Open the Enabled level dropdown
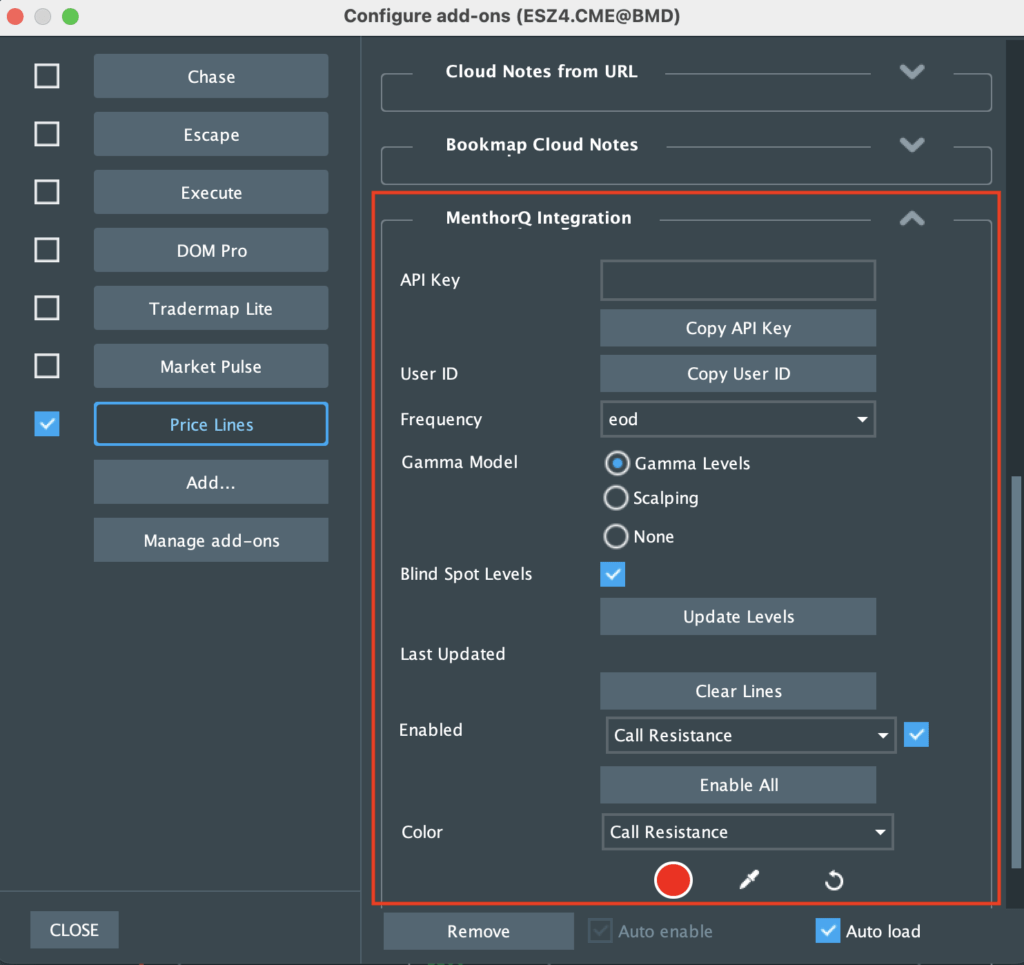Image resolution: width=1024 pixels, height=965 pixels. tap(750, 735)
